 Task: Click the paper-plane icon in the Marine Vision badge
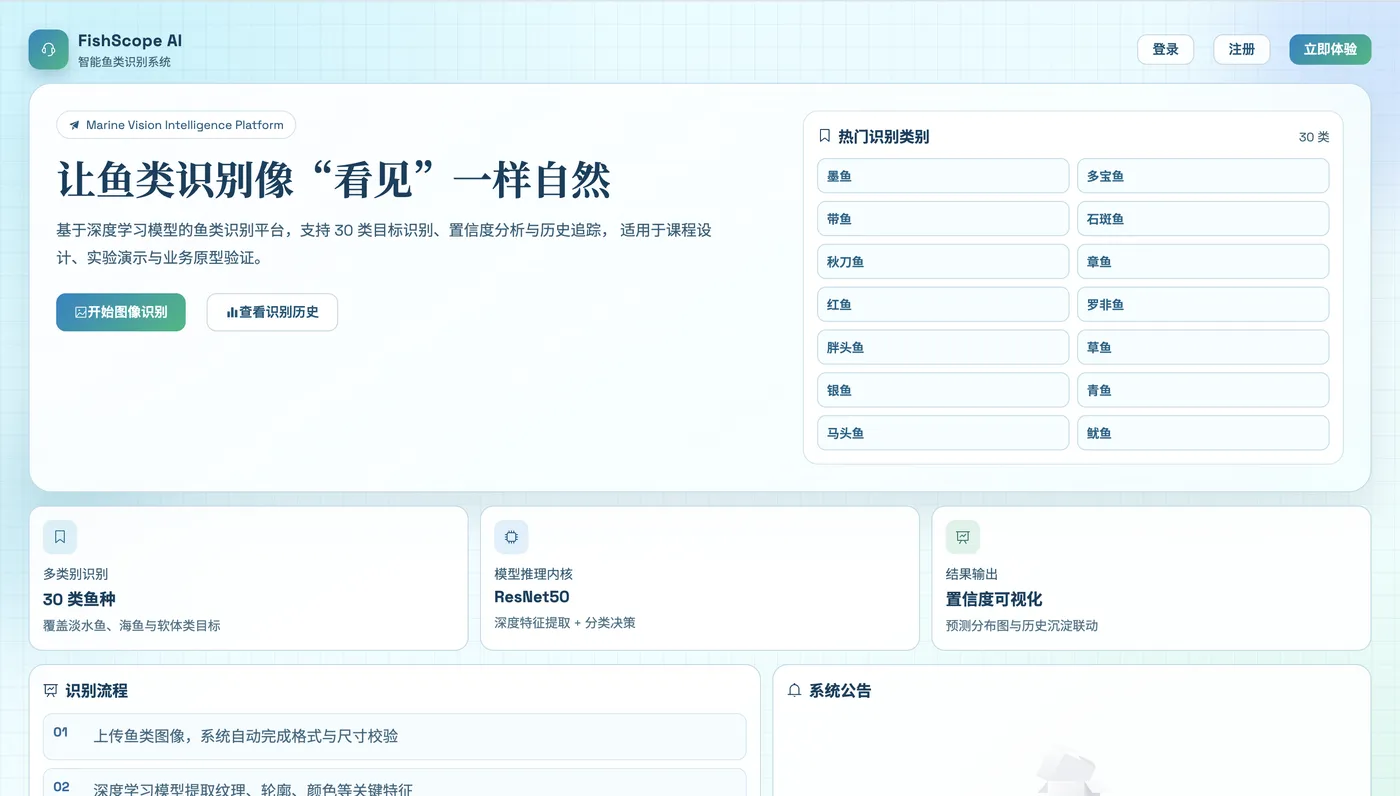tap(74, 124)
